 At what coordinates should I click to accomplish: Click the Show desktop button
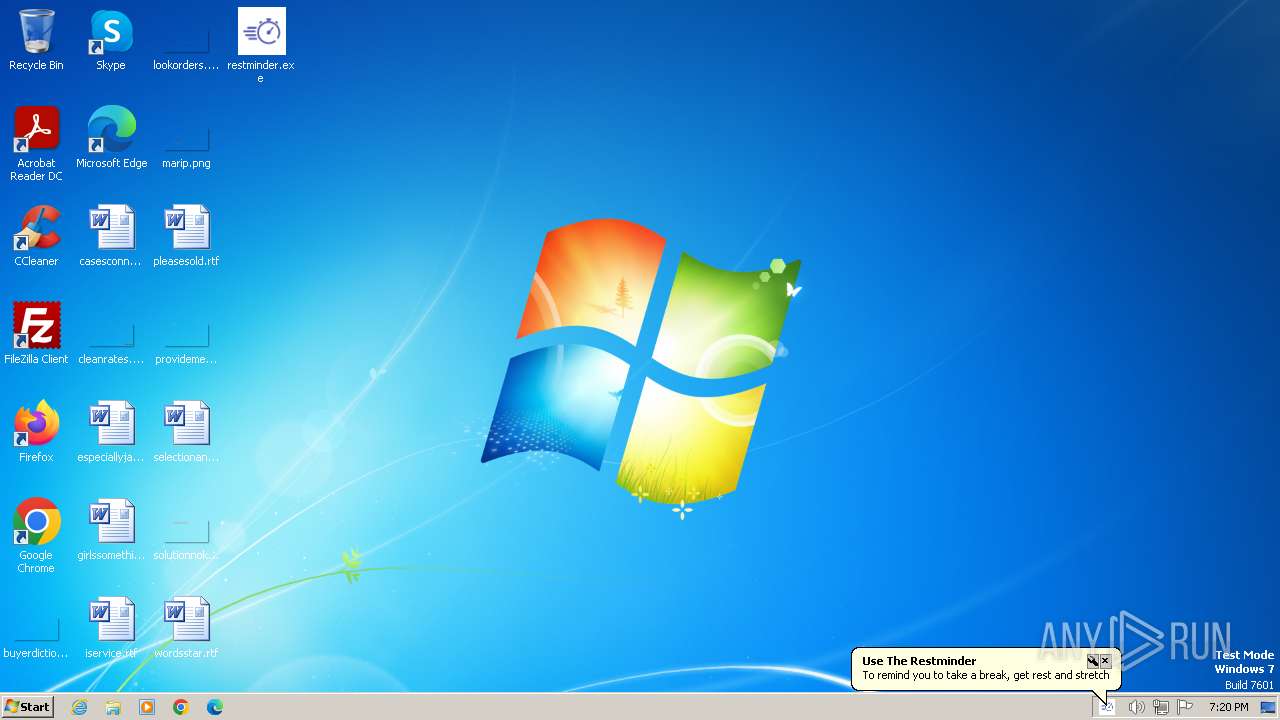pos(1268,707)
